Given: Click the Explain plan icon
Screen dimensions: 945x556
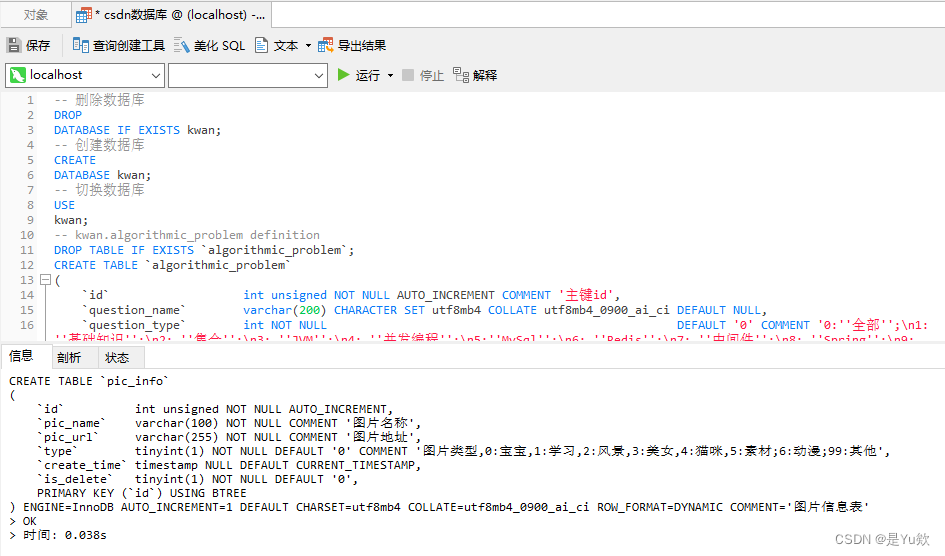Looking at the screenshot, I should [461, 75].
